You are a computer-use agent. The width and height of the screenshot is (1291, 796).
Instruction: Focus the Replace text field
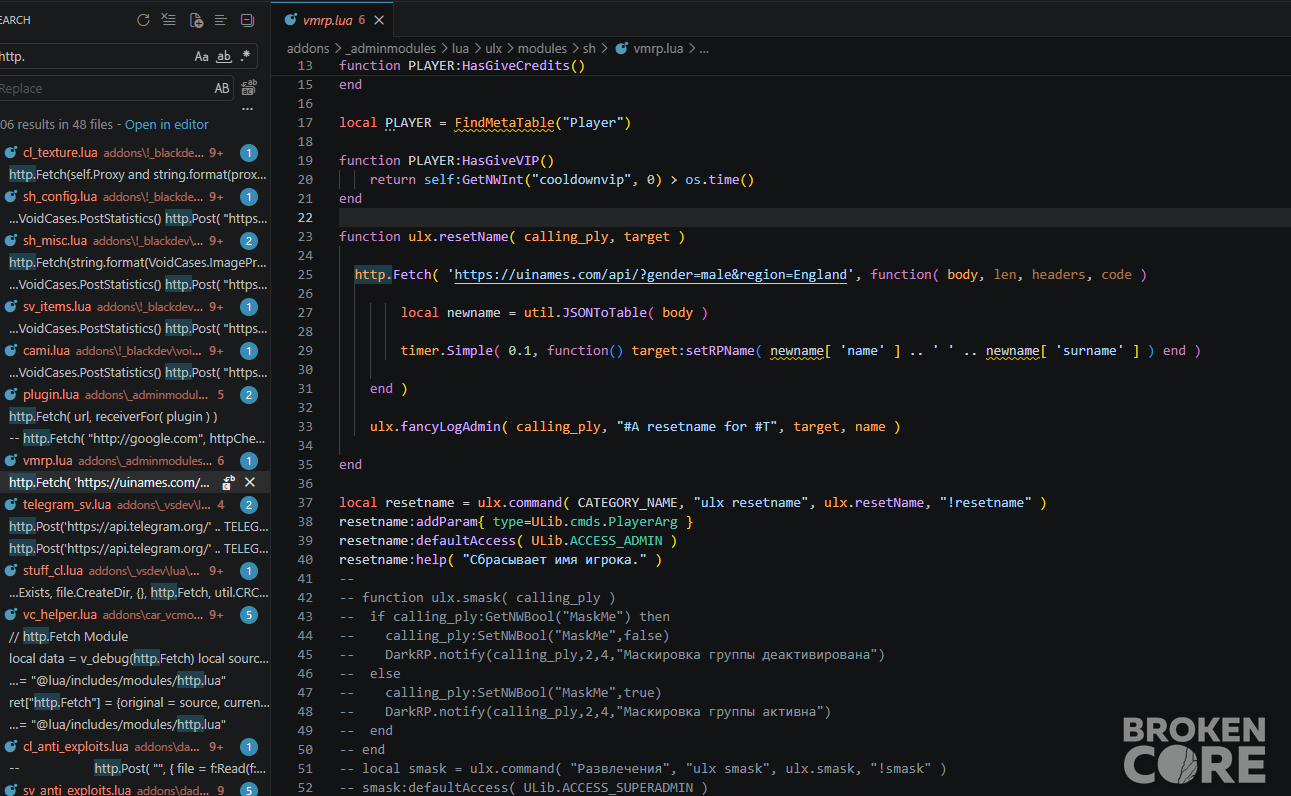[x=105, y=88]
